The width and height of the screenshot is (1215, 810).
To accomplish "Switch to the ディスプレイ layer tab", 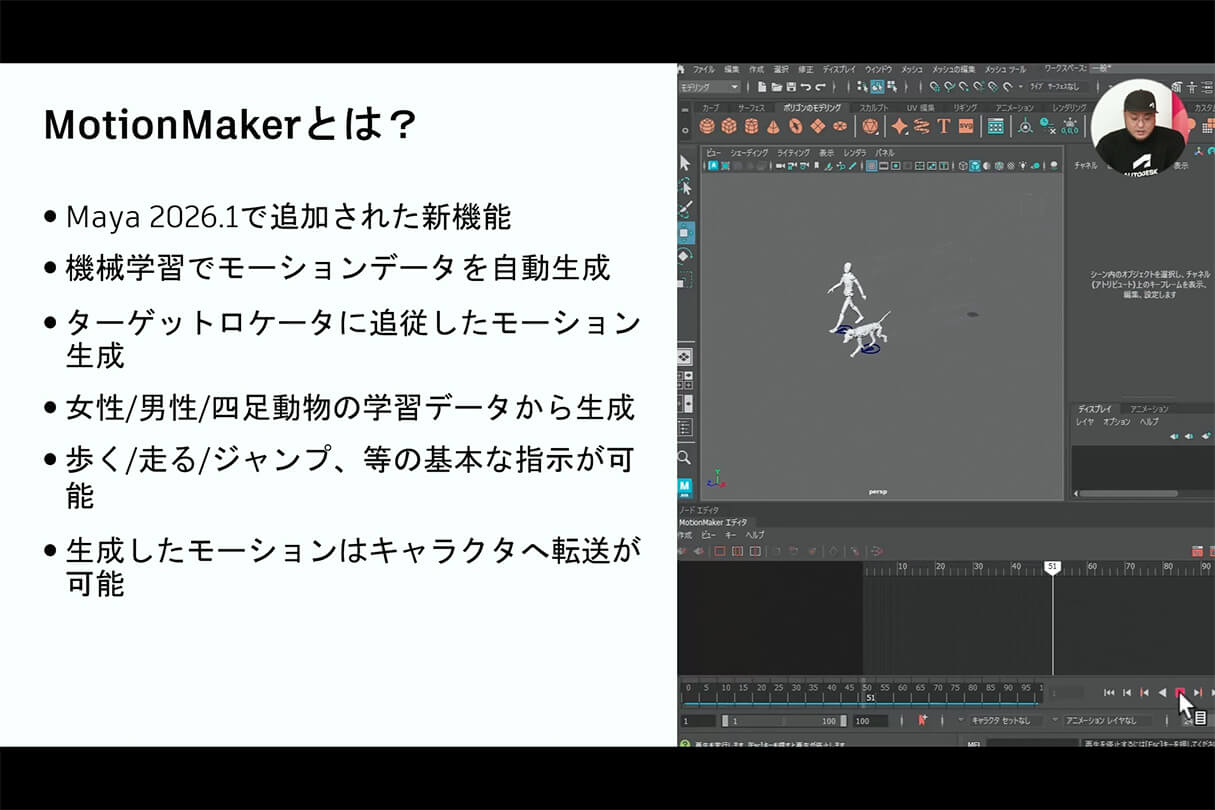I will (1094, 409).
